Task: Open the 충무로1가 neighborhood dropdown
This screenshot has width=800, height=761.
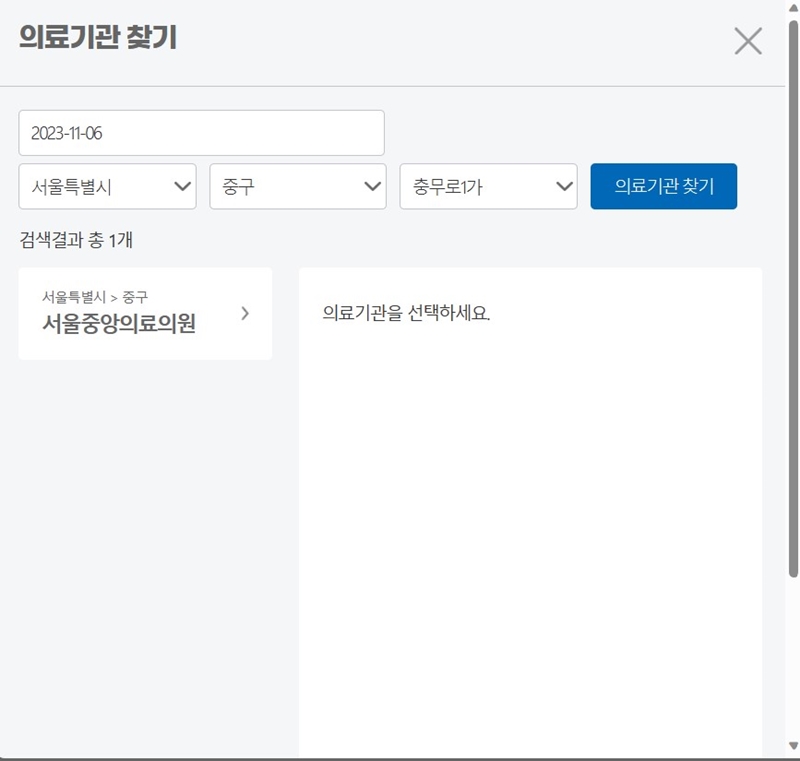Action: [x=488, y=186]
